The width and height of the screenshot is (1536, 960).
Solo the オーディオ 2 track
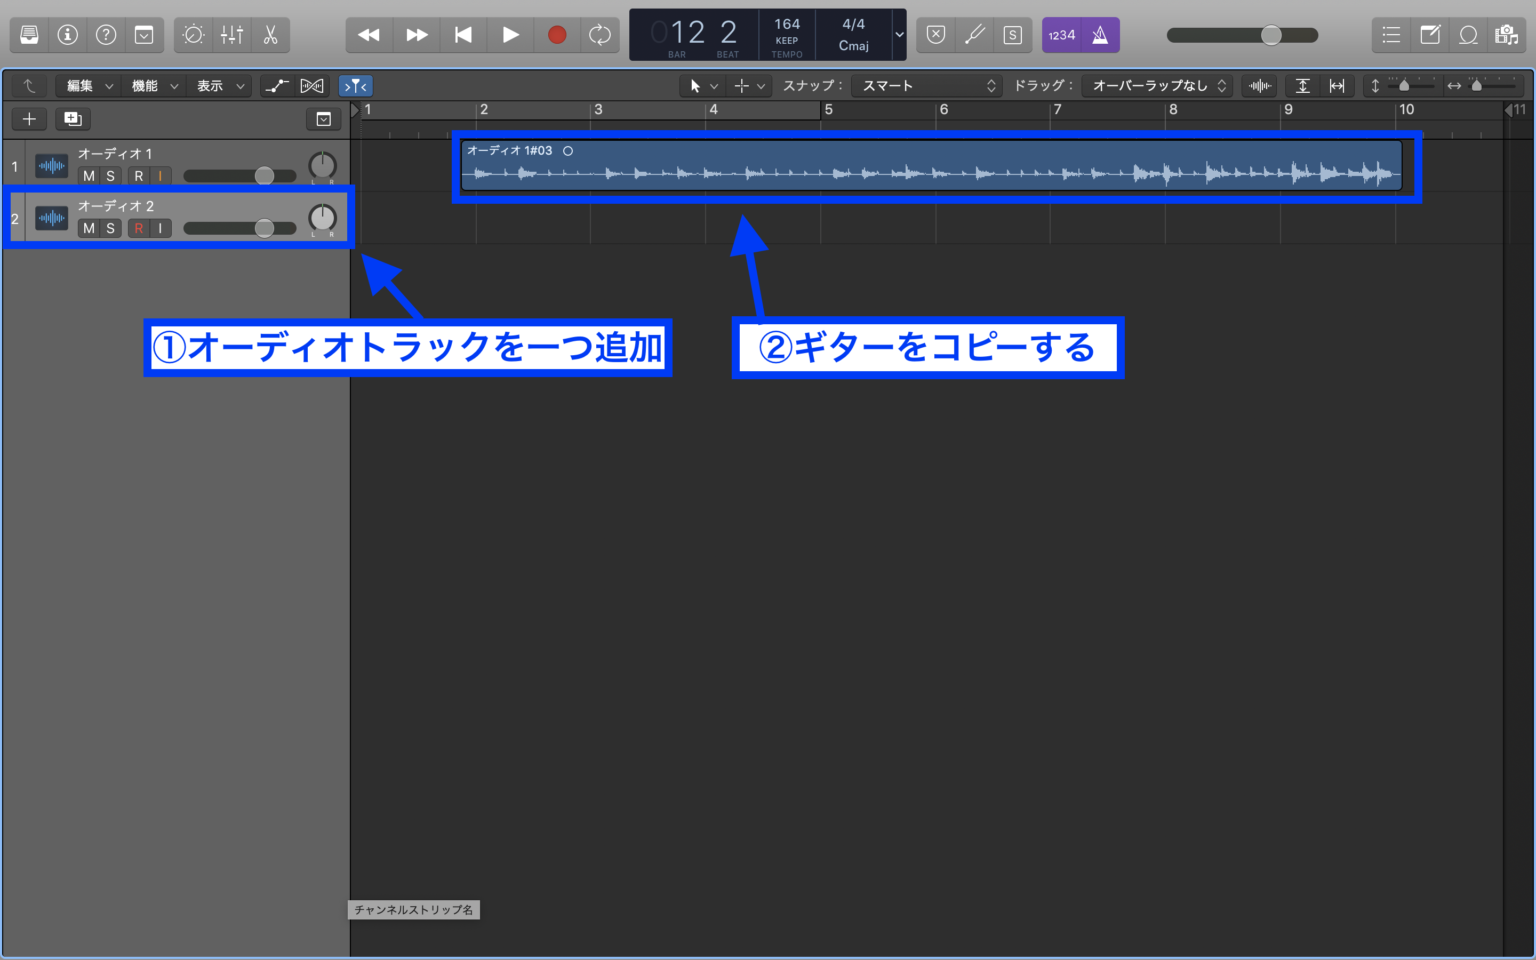pos(111,228)
